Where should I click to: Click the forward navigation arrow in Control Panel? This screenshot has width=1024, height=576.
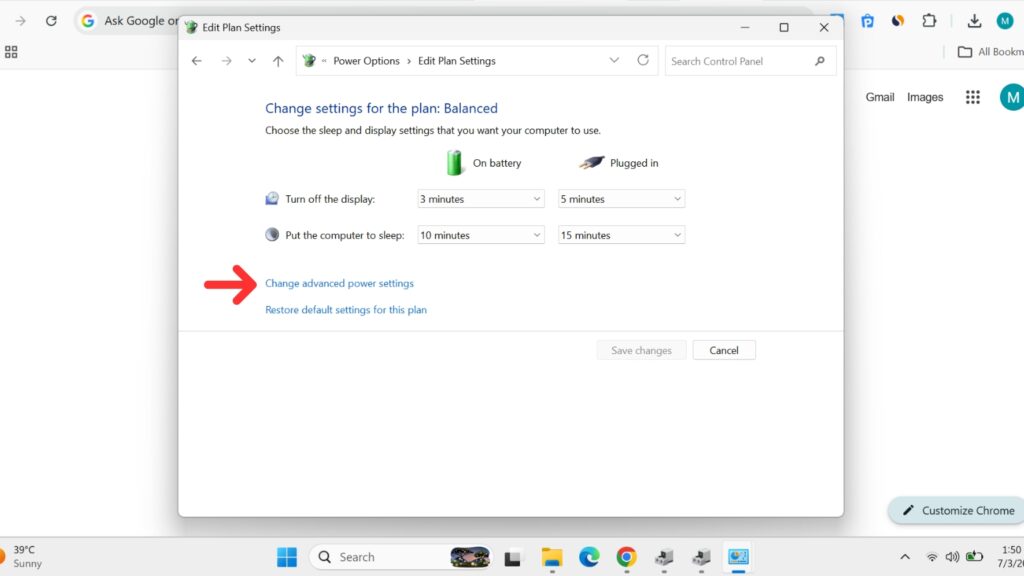(226, 61)
